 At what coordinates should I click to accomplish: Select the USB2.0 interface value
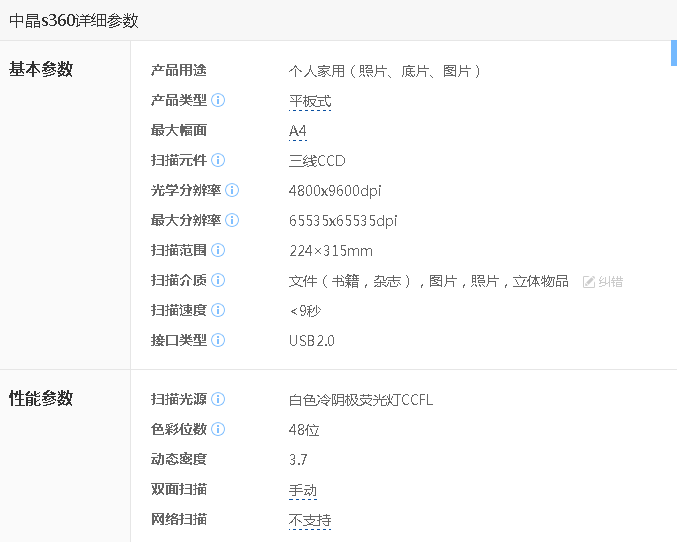312,341
